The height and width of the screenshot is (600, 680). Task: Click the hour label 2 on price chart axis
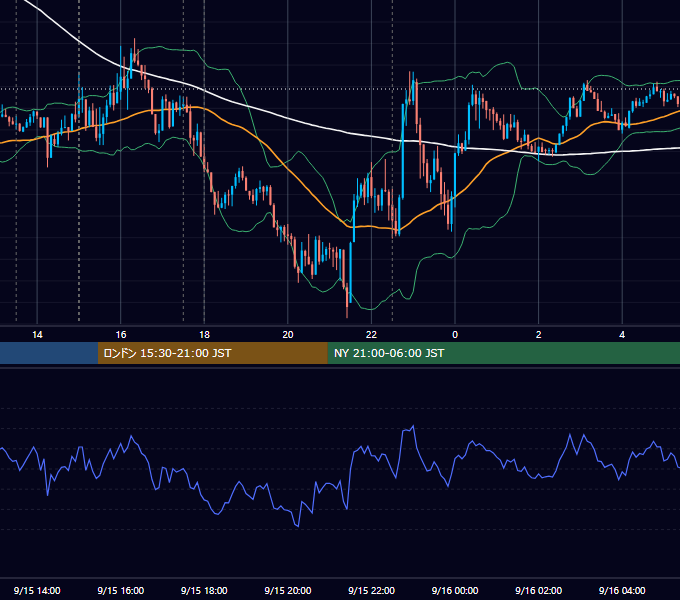[539, 335]
